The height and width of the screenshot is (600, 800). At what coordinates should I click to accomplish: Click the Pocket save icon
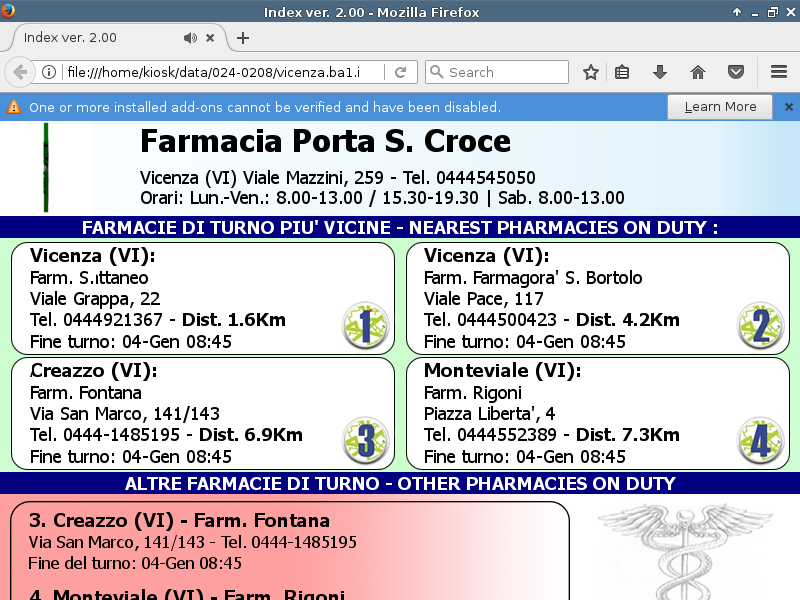(735, 72)
